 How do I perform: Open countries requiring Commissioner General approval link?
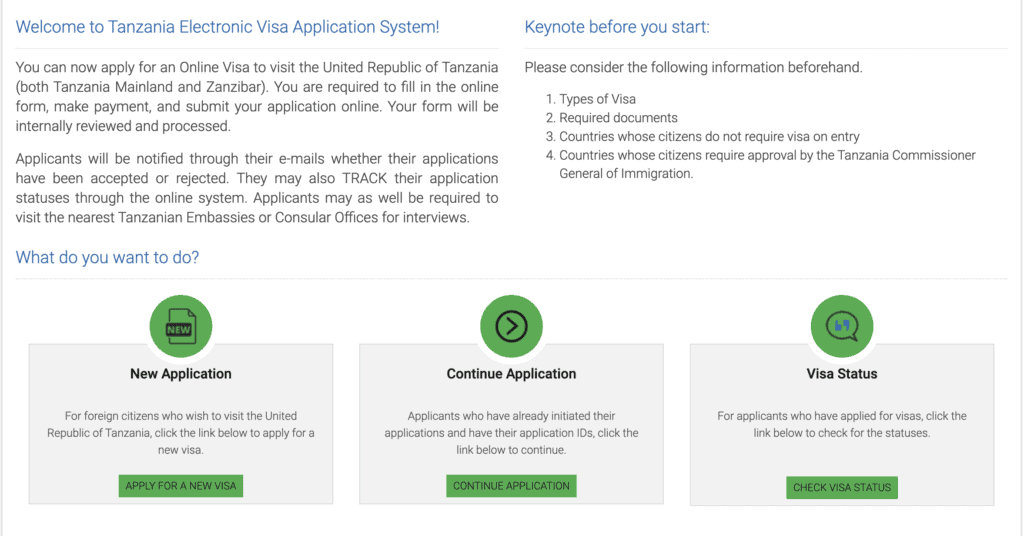767,165
